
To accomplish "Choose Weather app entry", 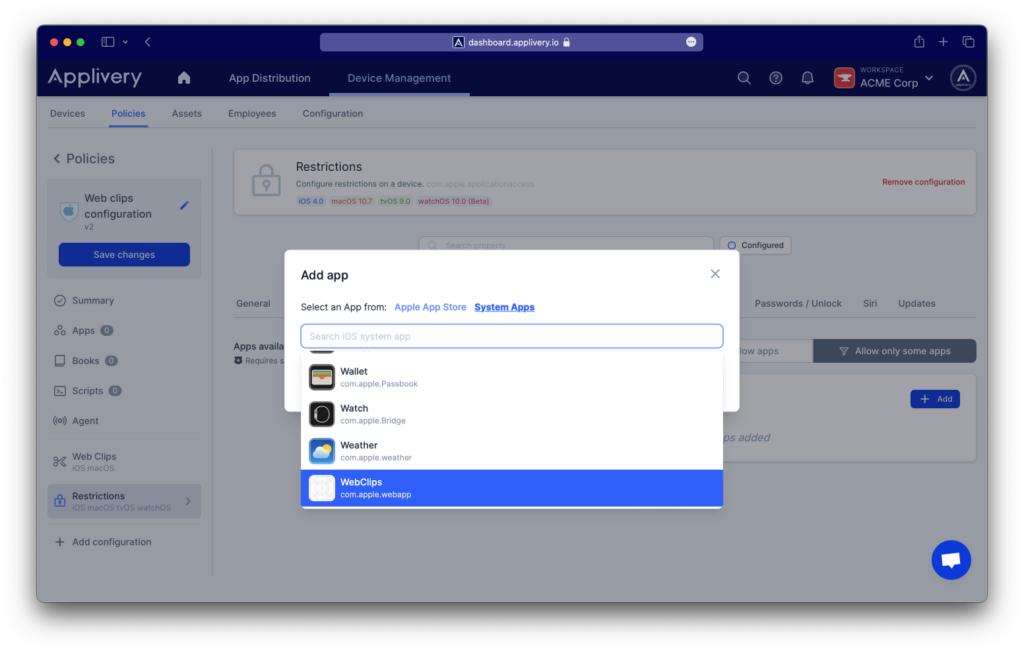I will click(511, 451).
